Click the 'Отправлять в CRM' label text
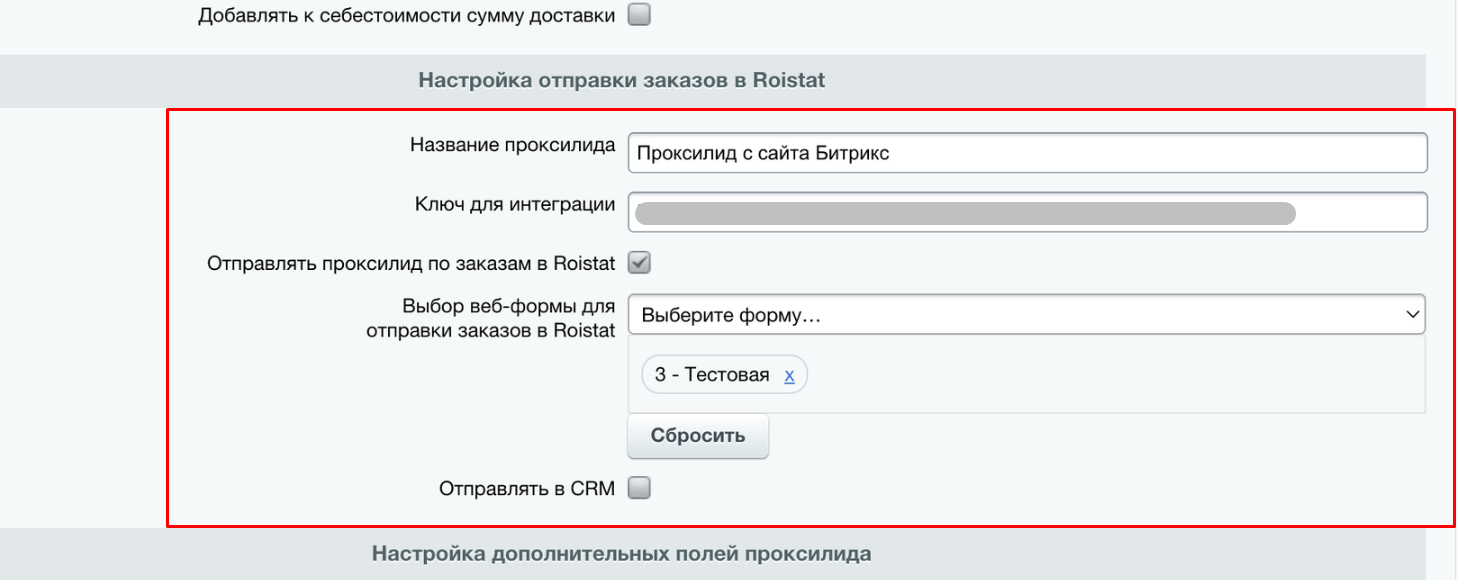1480x580 pixels. coord(526,489)
